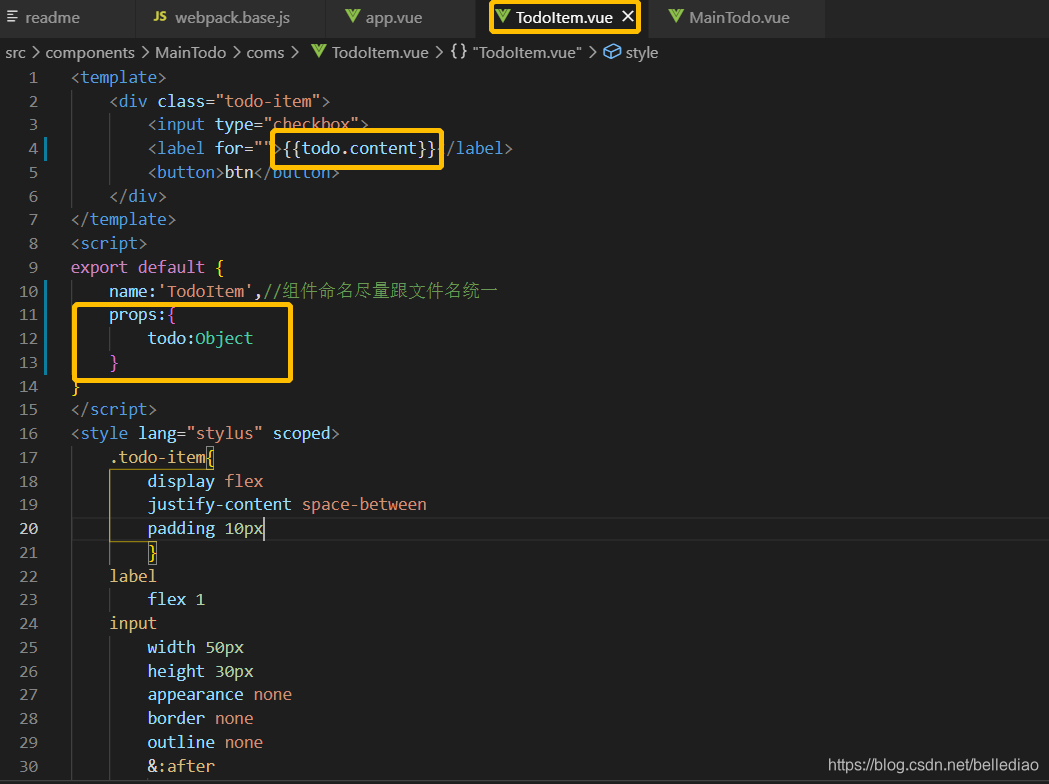1049x784 pixels.
Task: Click props:{ on line 11
Action: (x=142, y=315)
